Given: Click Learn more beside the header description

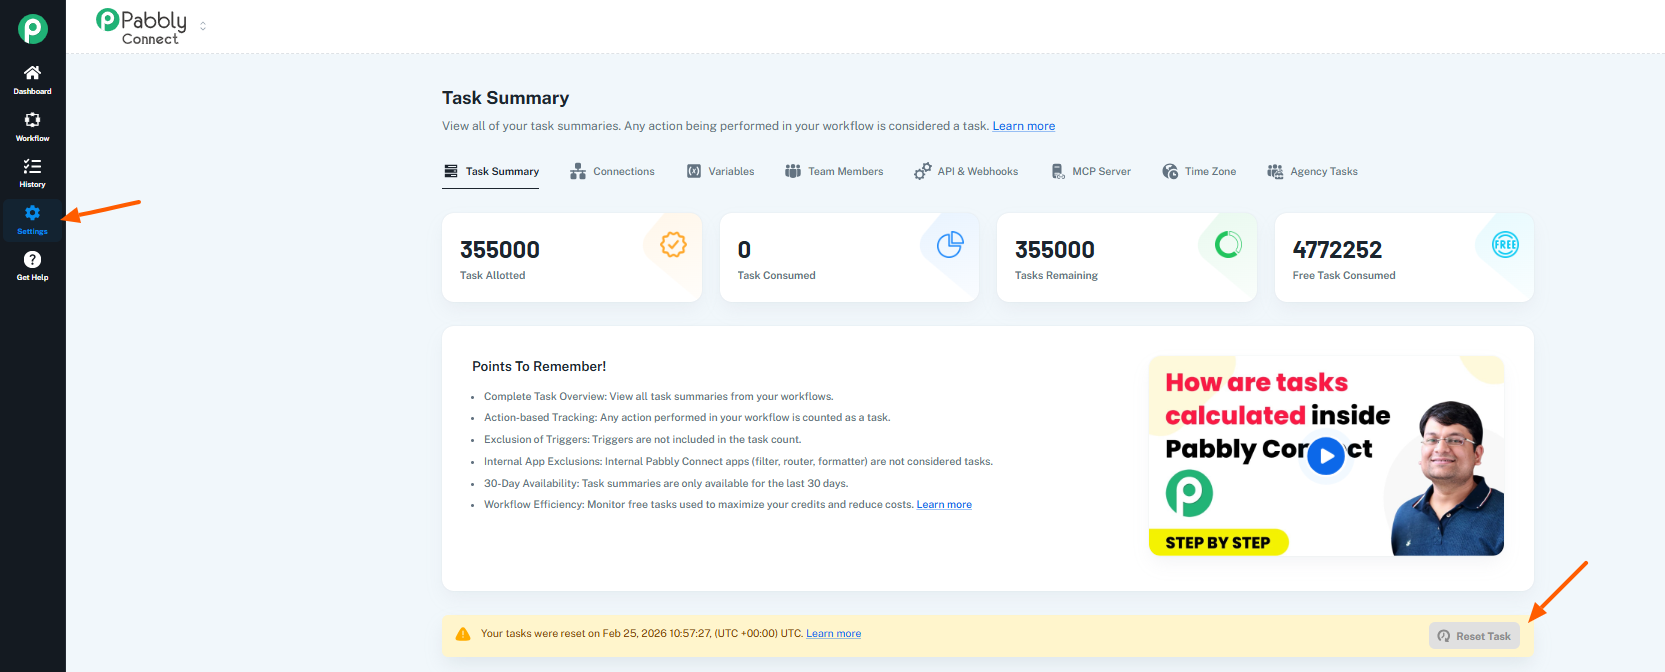Looking at the screenshot, I should point(1023,126).
